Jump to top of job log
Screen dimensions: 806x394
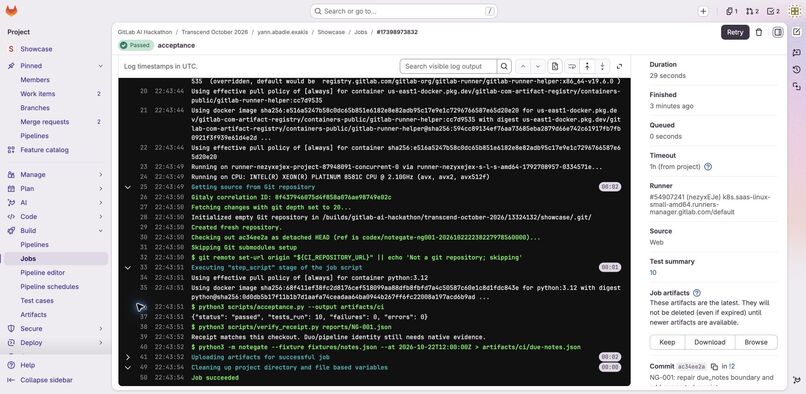[x=587, y=66]
